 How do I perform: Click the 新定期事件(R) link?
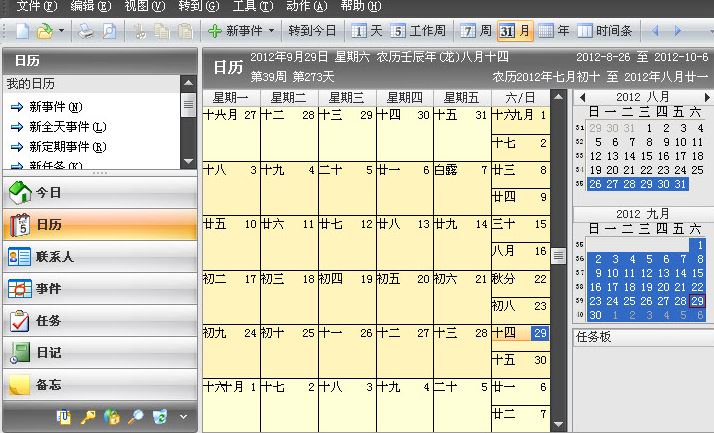(68, 147)
